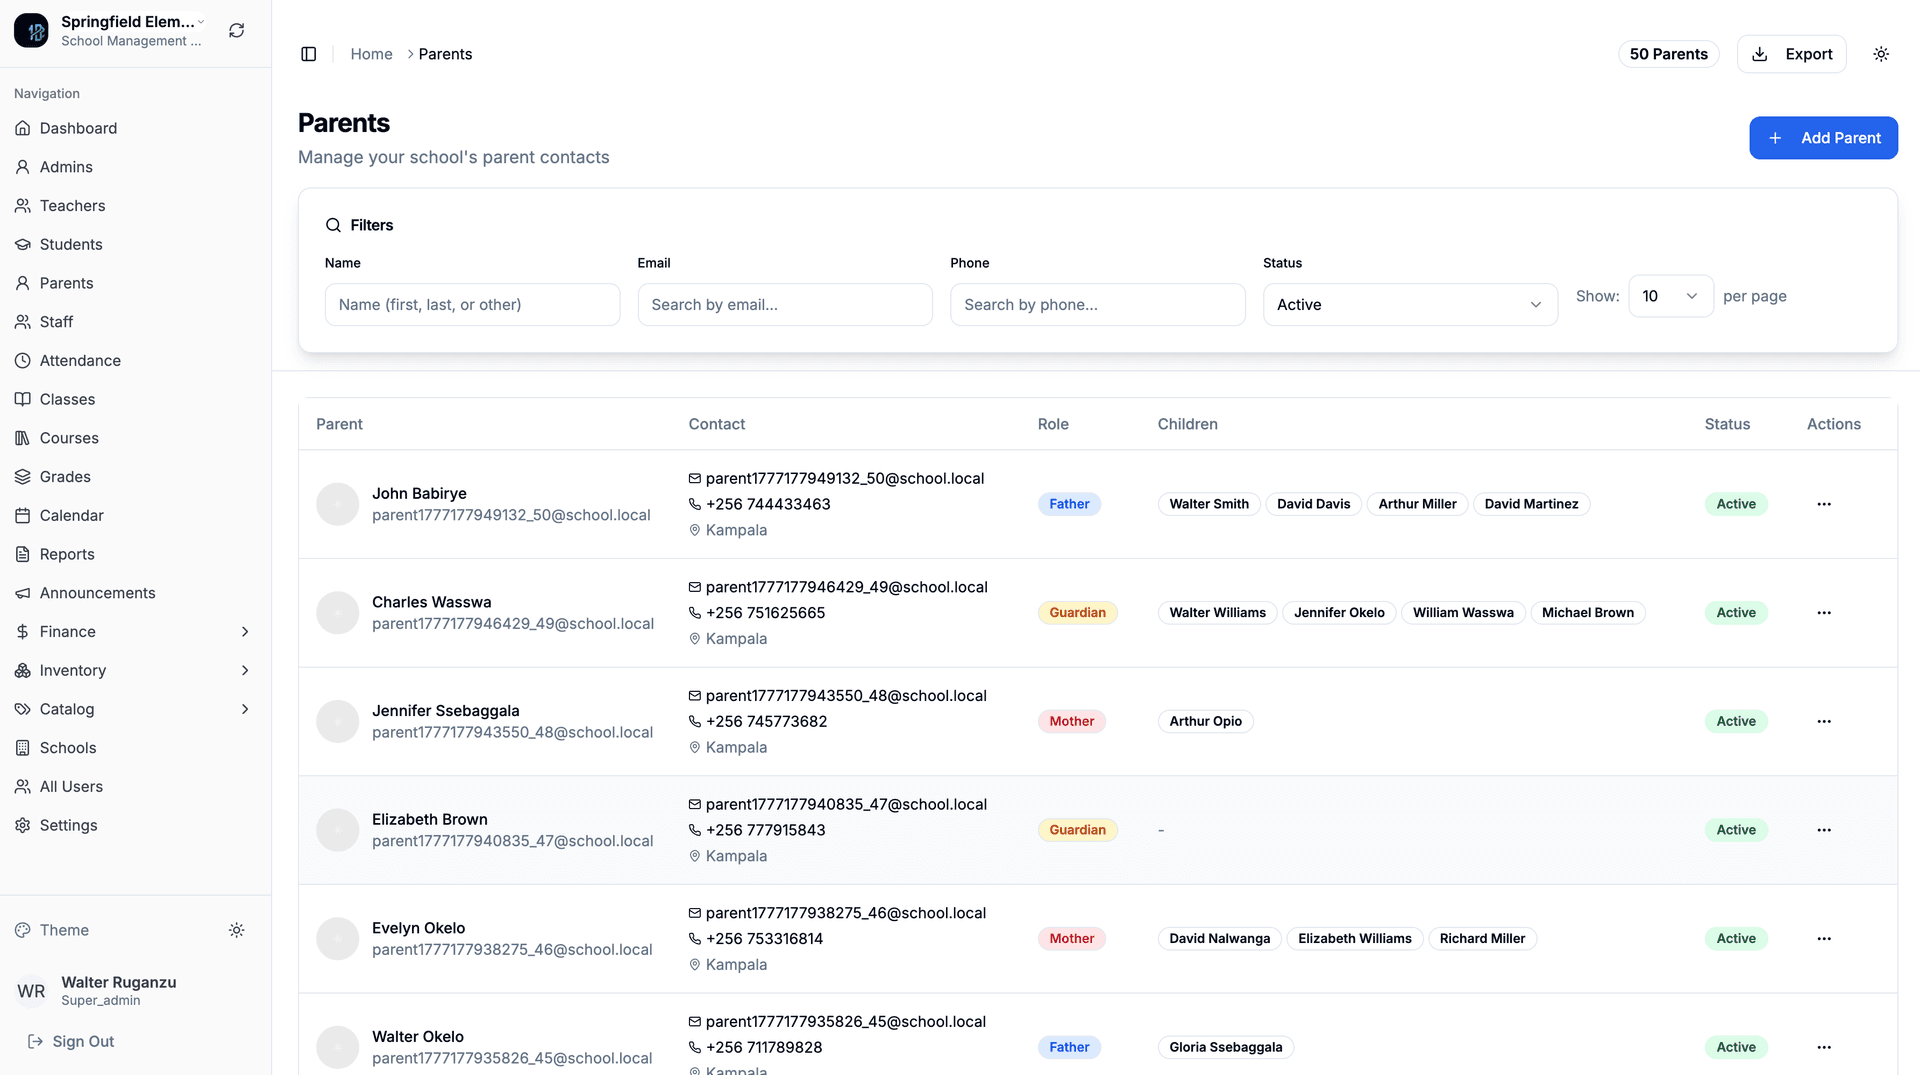The height and width of the screenshot is (1075, 1920).
Task: Click Evelyn Okelo's Mother role badge
Action: [x=1071, y=938]
